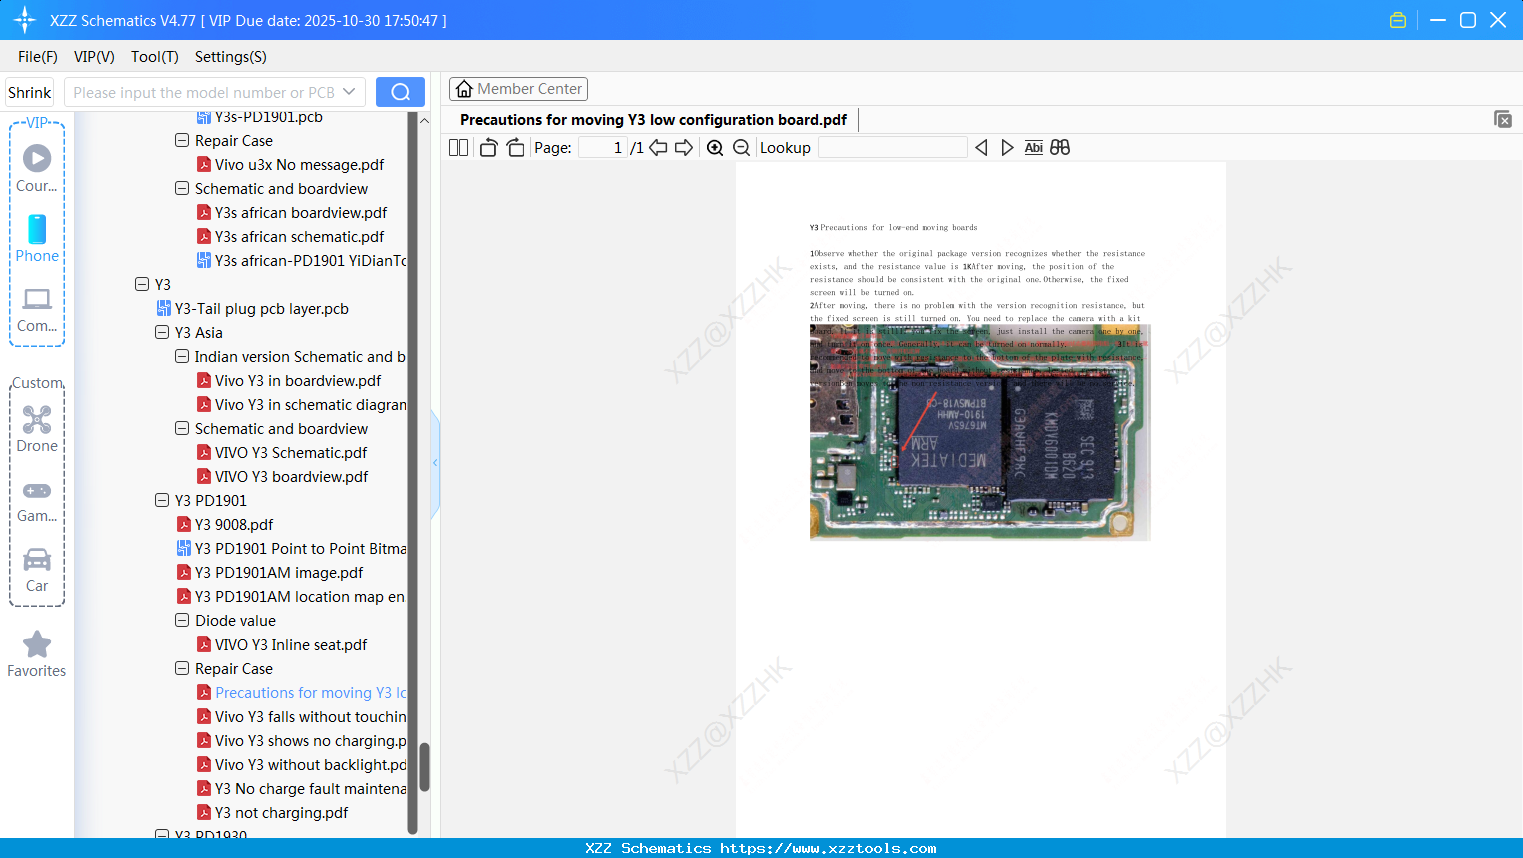This screenshot has height=858, width=1523.
Task: Switch to two-page view layout
Action: click(x=457, y=147)
